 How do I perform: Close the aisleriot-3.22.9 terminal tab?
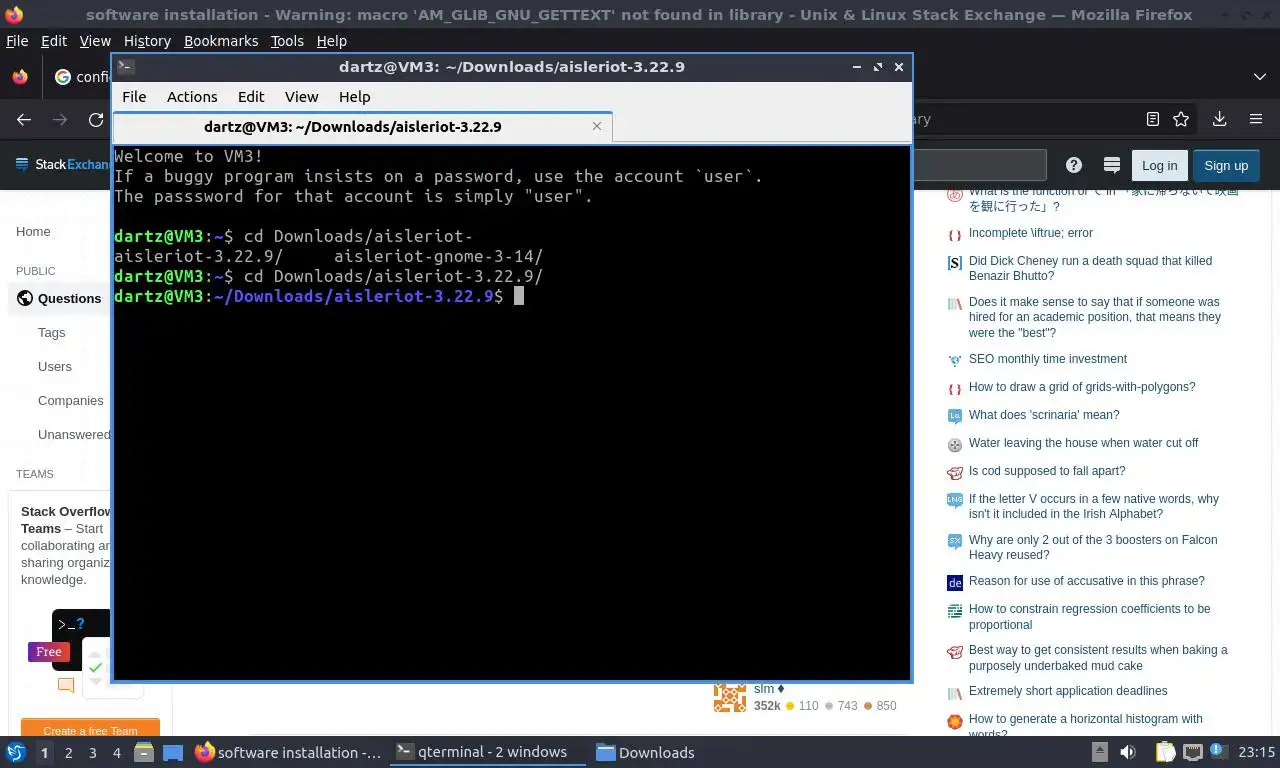tap(597, 126)
